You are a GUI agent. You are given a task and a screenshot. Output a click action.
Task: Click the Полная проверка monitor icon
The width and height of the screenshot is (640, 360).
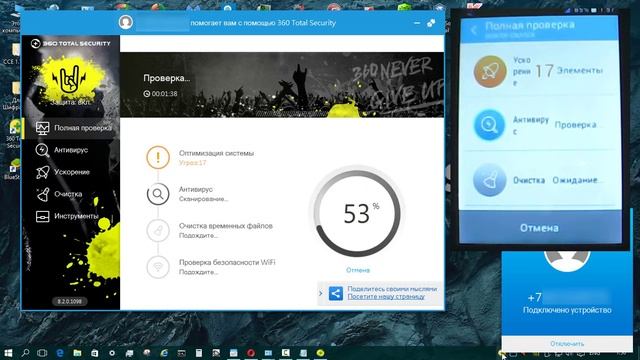point(42,128)
